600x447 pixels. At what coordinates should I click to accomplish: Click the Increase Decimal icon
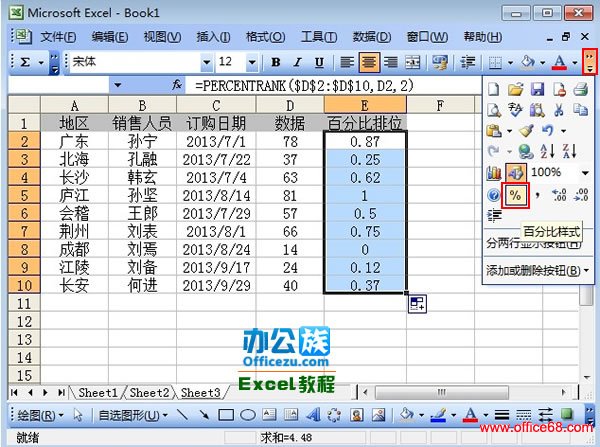[x=559, y=195]
